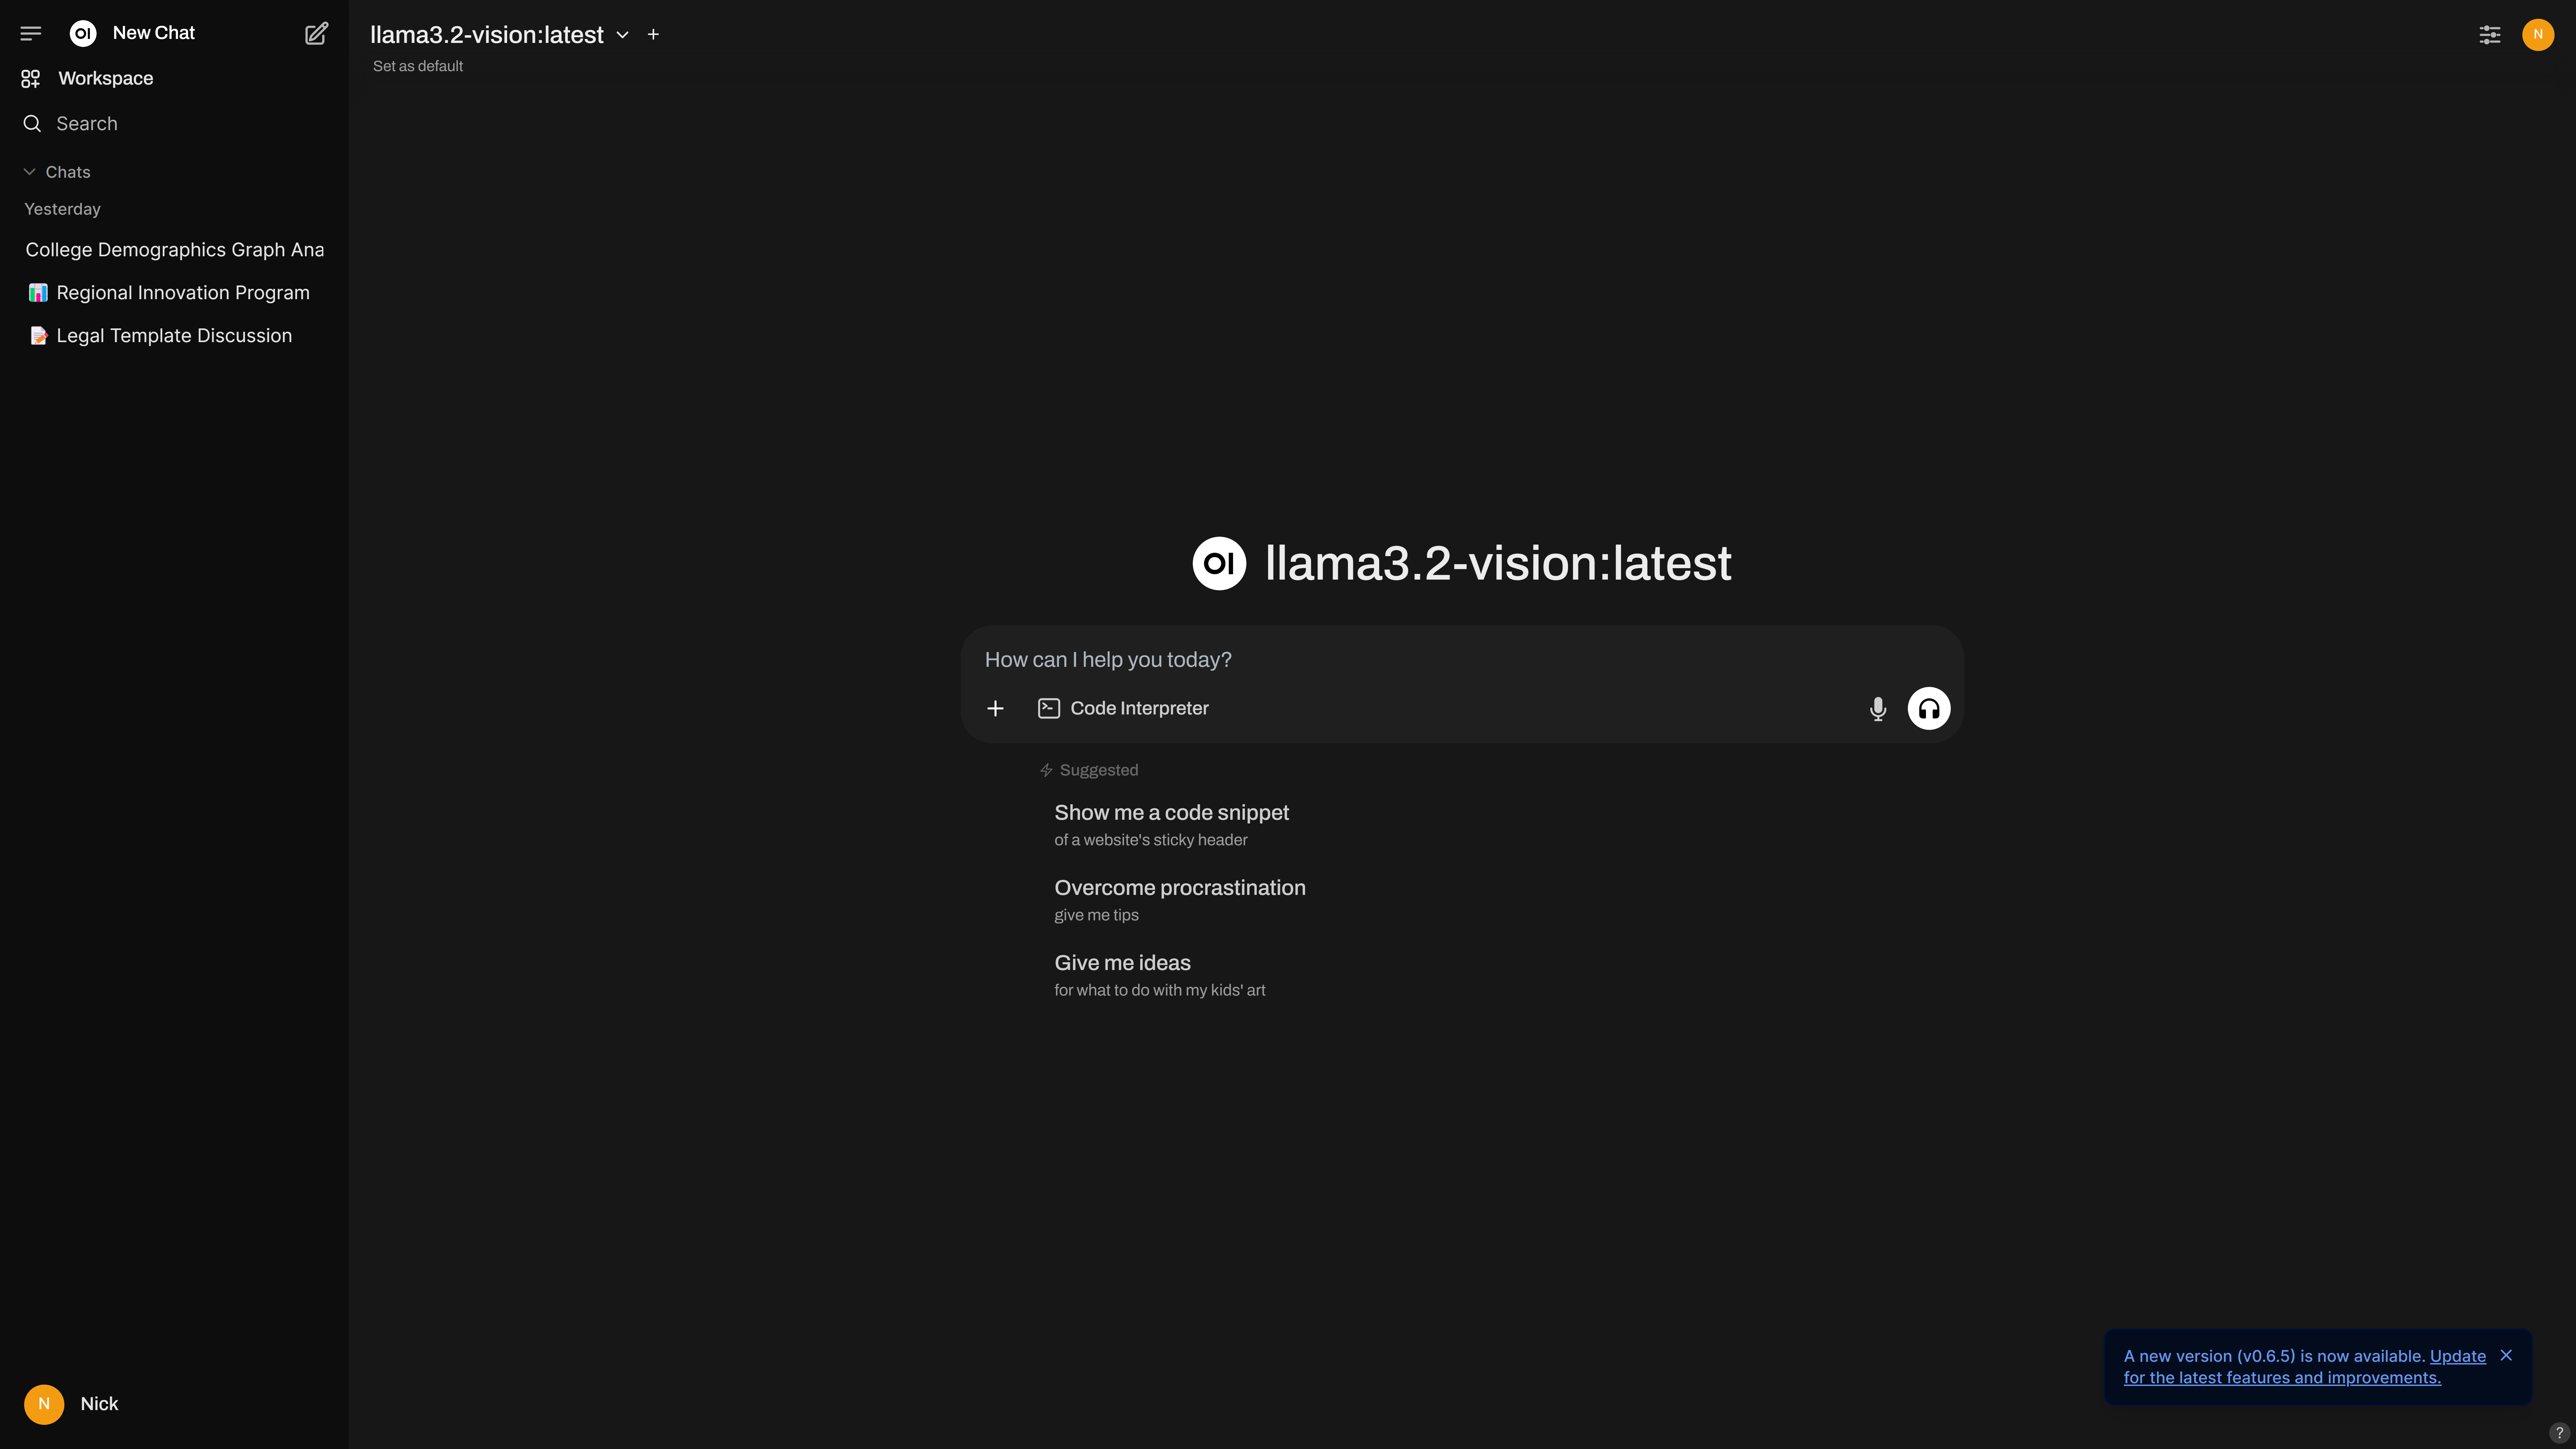Set llama3.2-vision:latest as default model
The width and height of the screenshot is (2576, 1449).
(417, 66)
